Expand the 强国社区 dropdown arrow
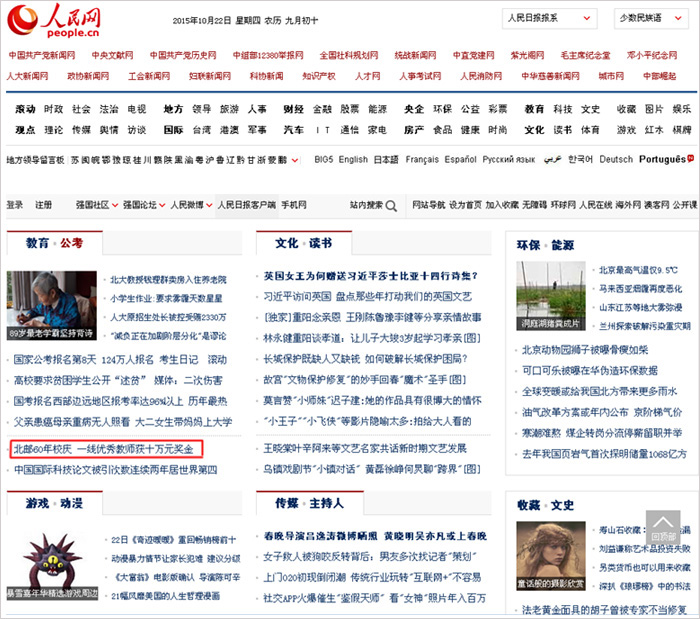Image resolution: width=700 pixels, height=619 pixels. (113, 205)
